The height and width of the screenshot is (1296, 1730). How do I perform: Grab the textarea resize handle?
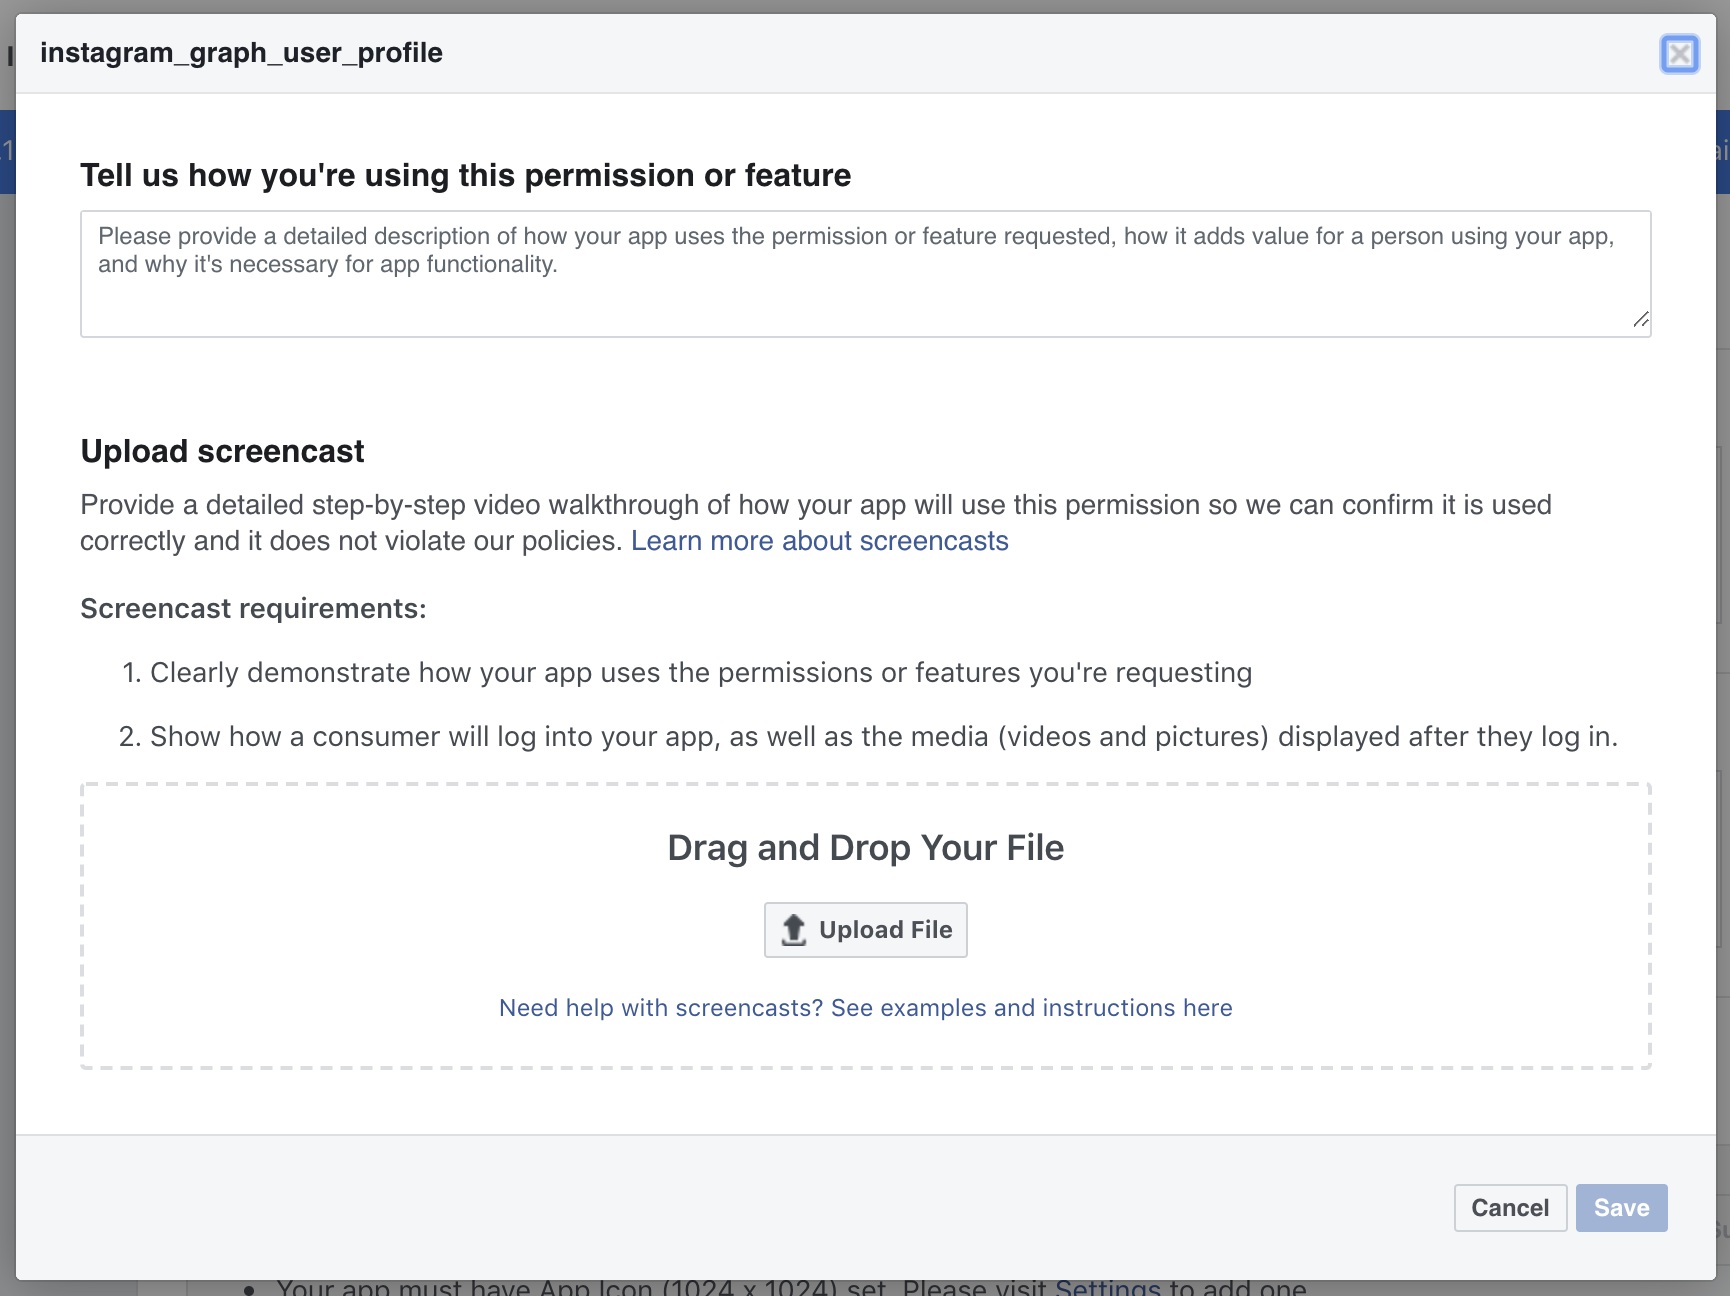1640,320
